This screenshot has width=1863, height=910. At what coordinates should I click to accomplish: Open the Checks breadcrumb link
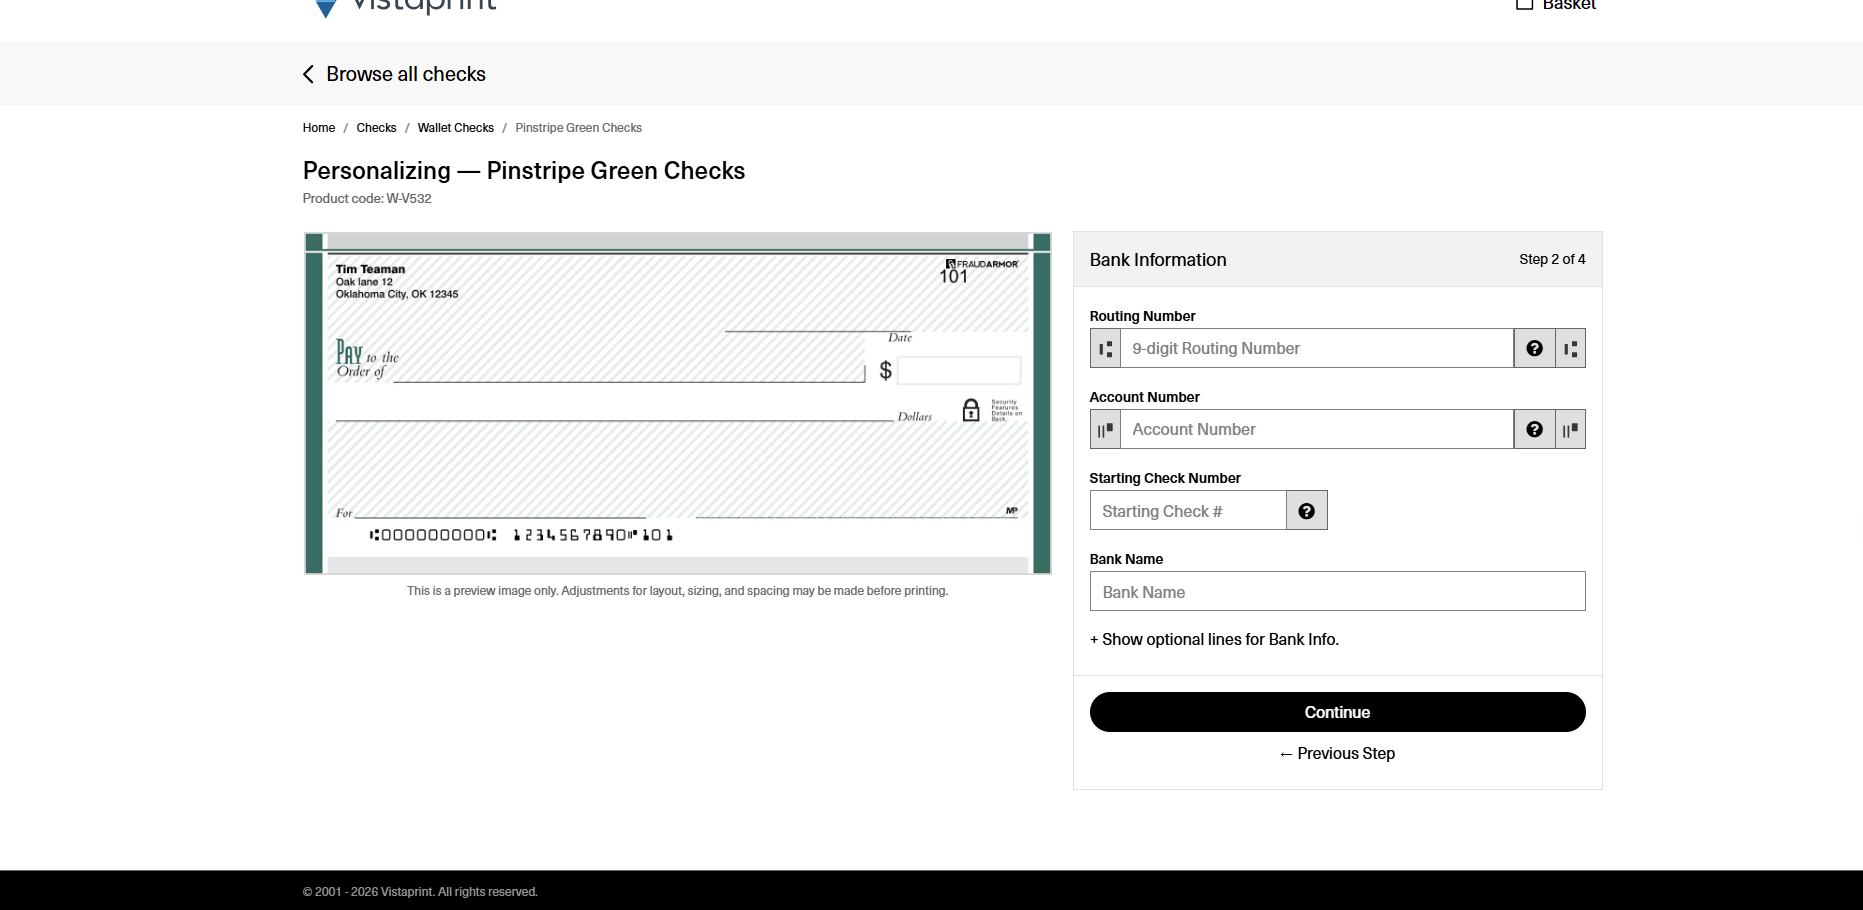coord(376,128)
